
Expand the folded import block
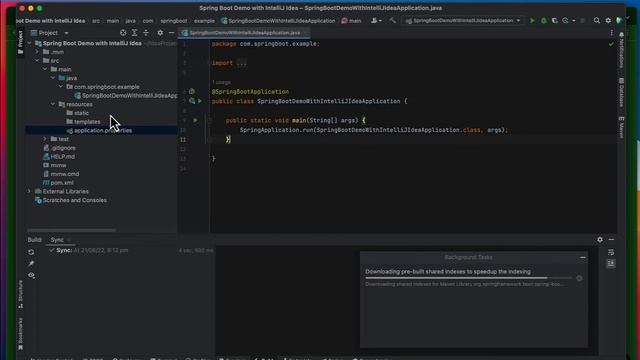click(x=242, y=63)
